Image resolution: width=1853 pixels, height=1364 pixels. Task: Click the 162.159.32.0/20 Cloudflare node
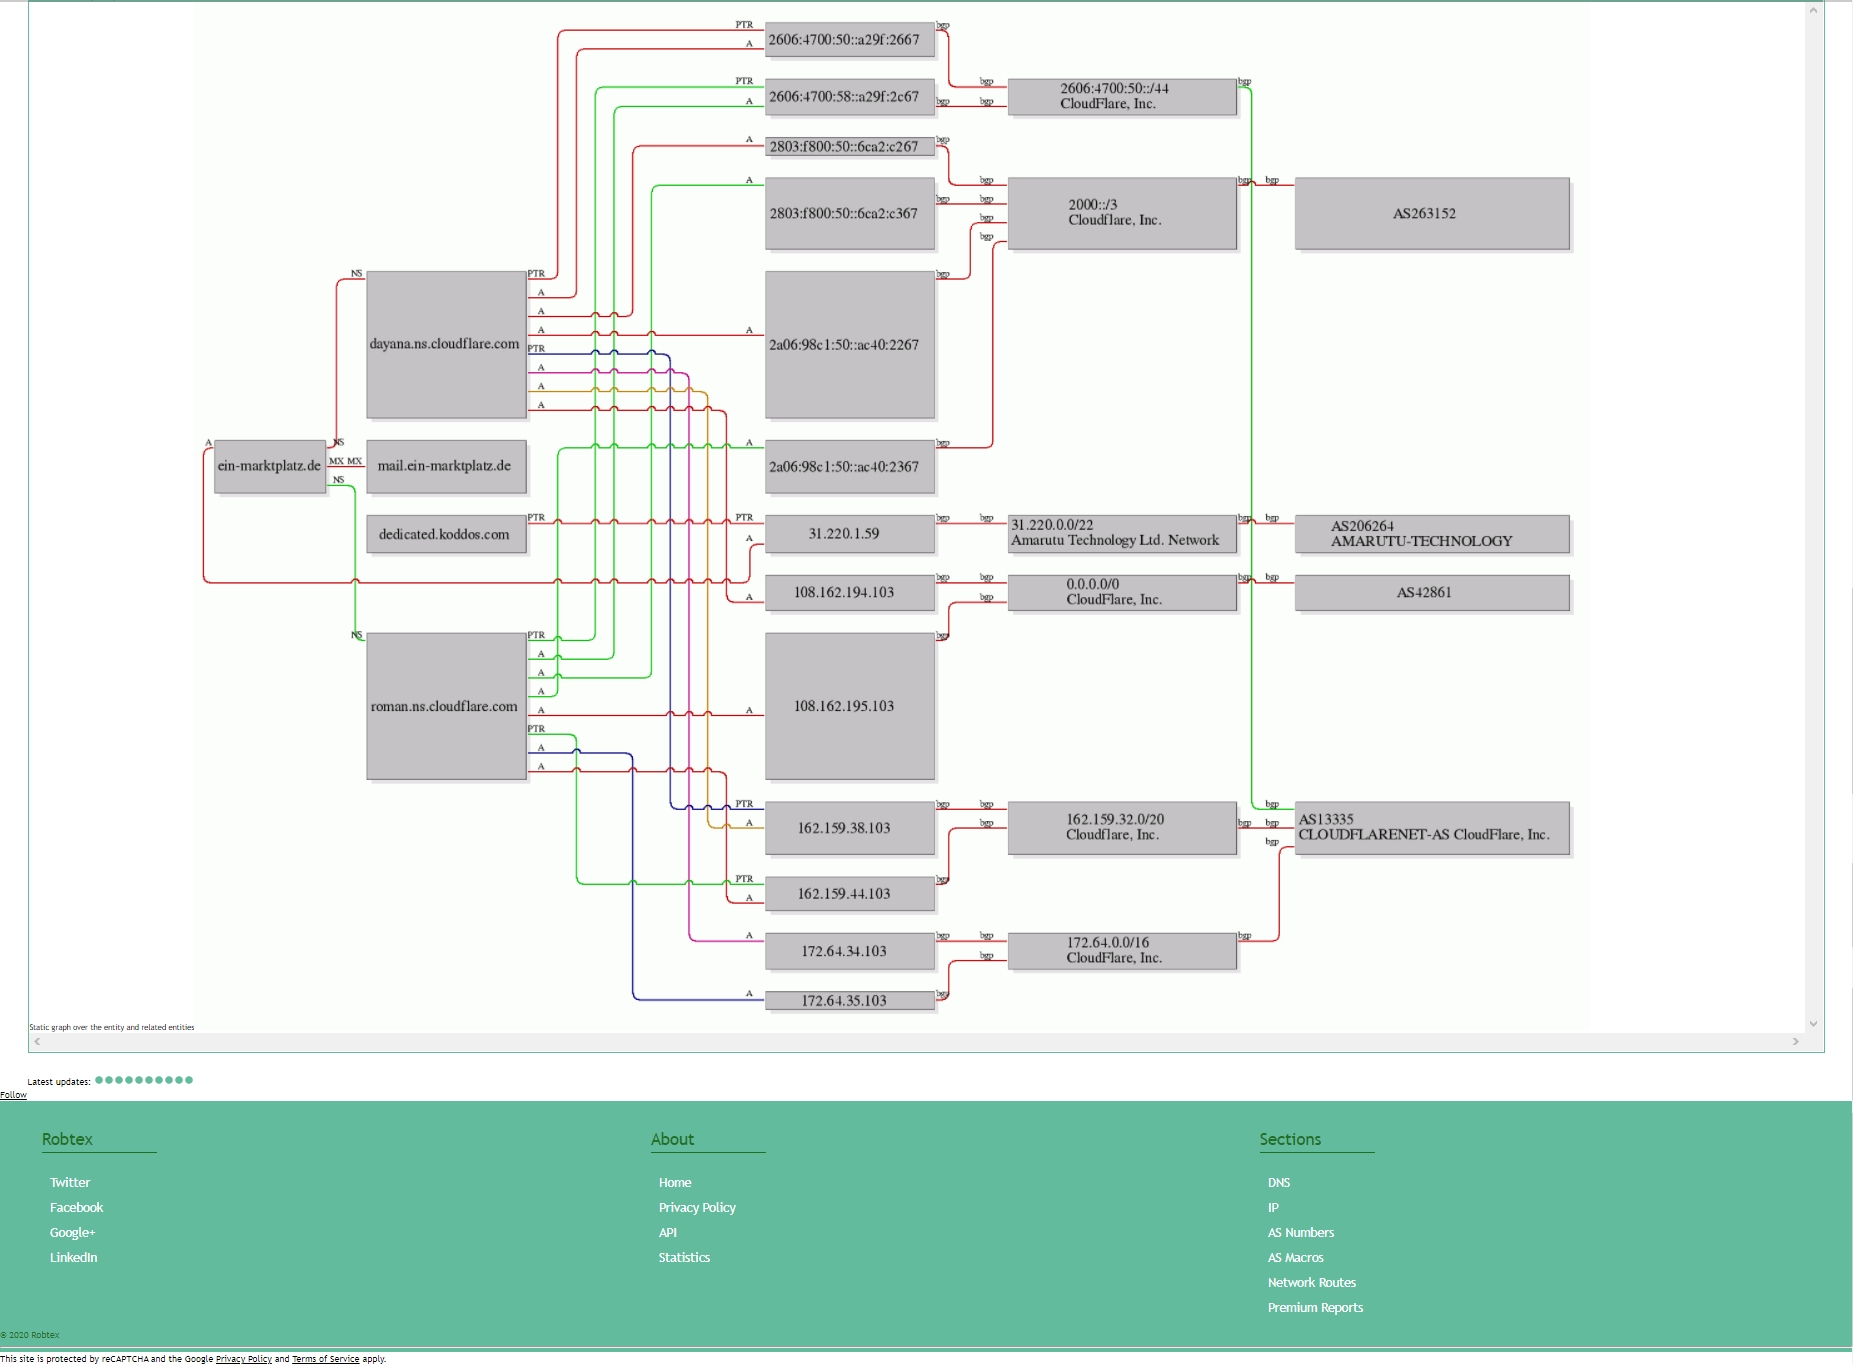1122,828
